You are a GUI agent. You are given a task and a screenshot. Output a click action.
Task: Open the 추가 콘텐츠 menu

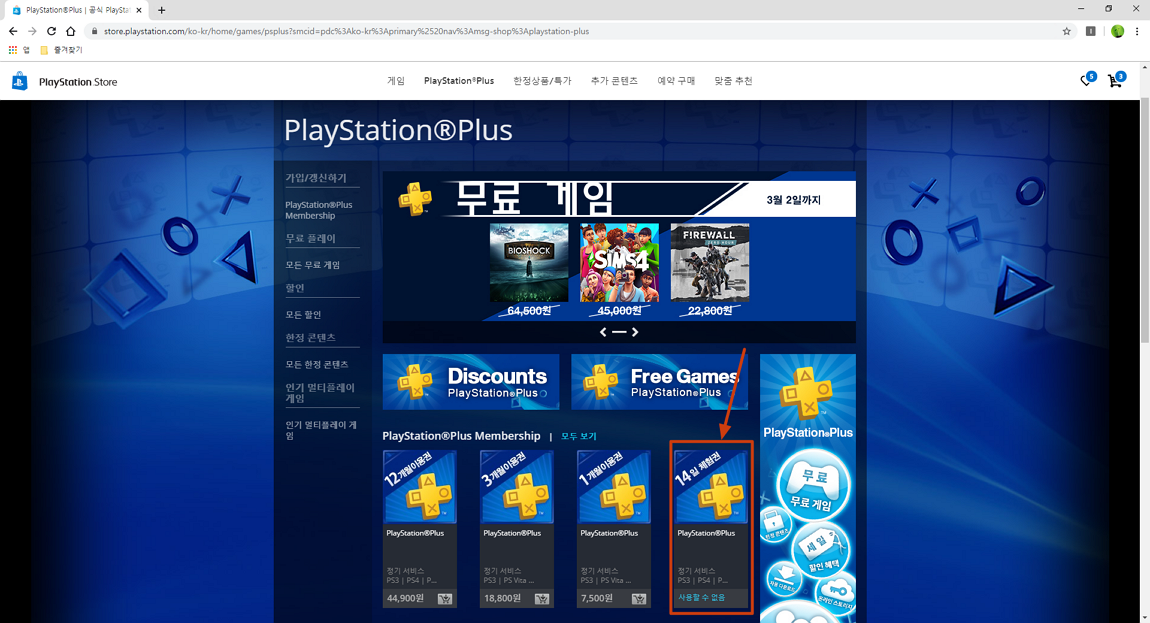pyautogui.click(x=614, y=81)
